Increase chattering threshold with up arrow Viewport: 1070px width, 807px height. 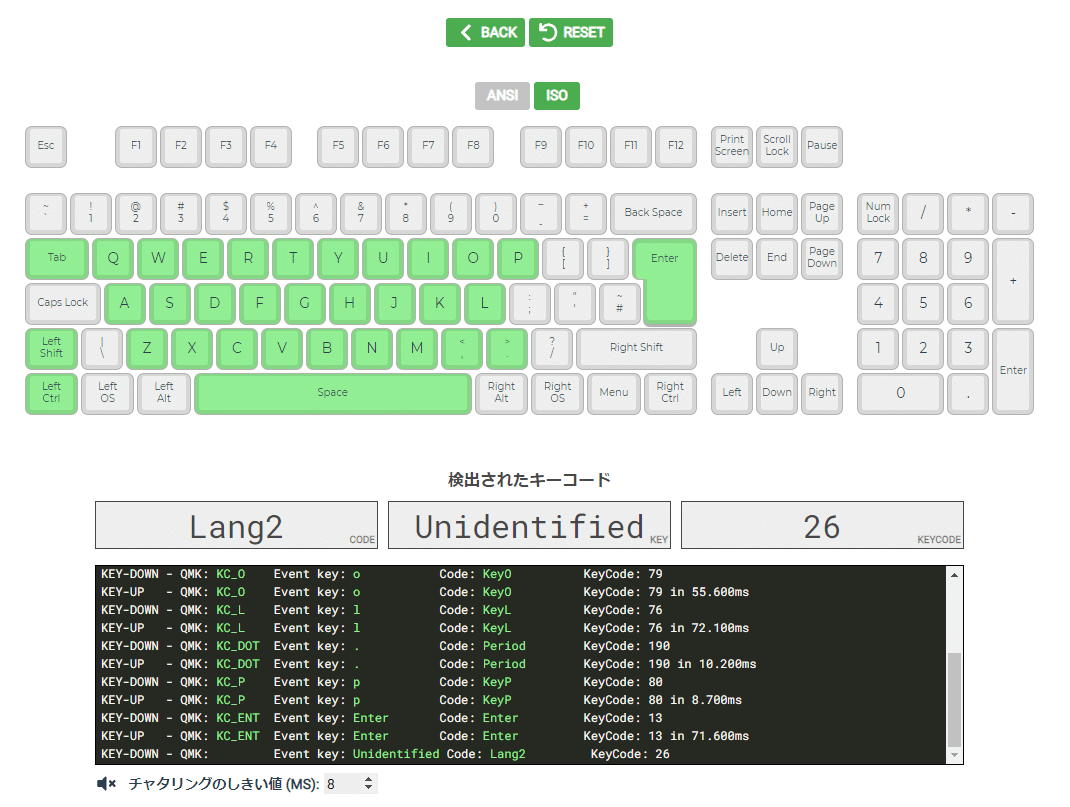pos(368,779)
